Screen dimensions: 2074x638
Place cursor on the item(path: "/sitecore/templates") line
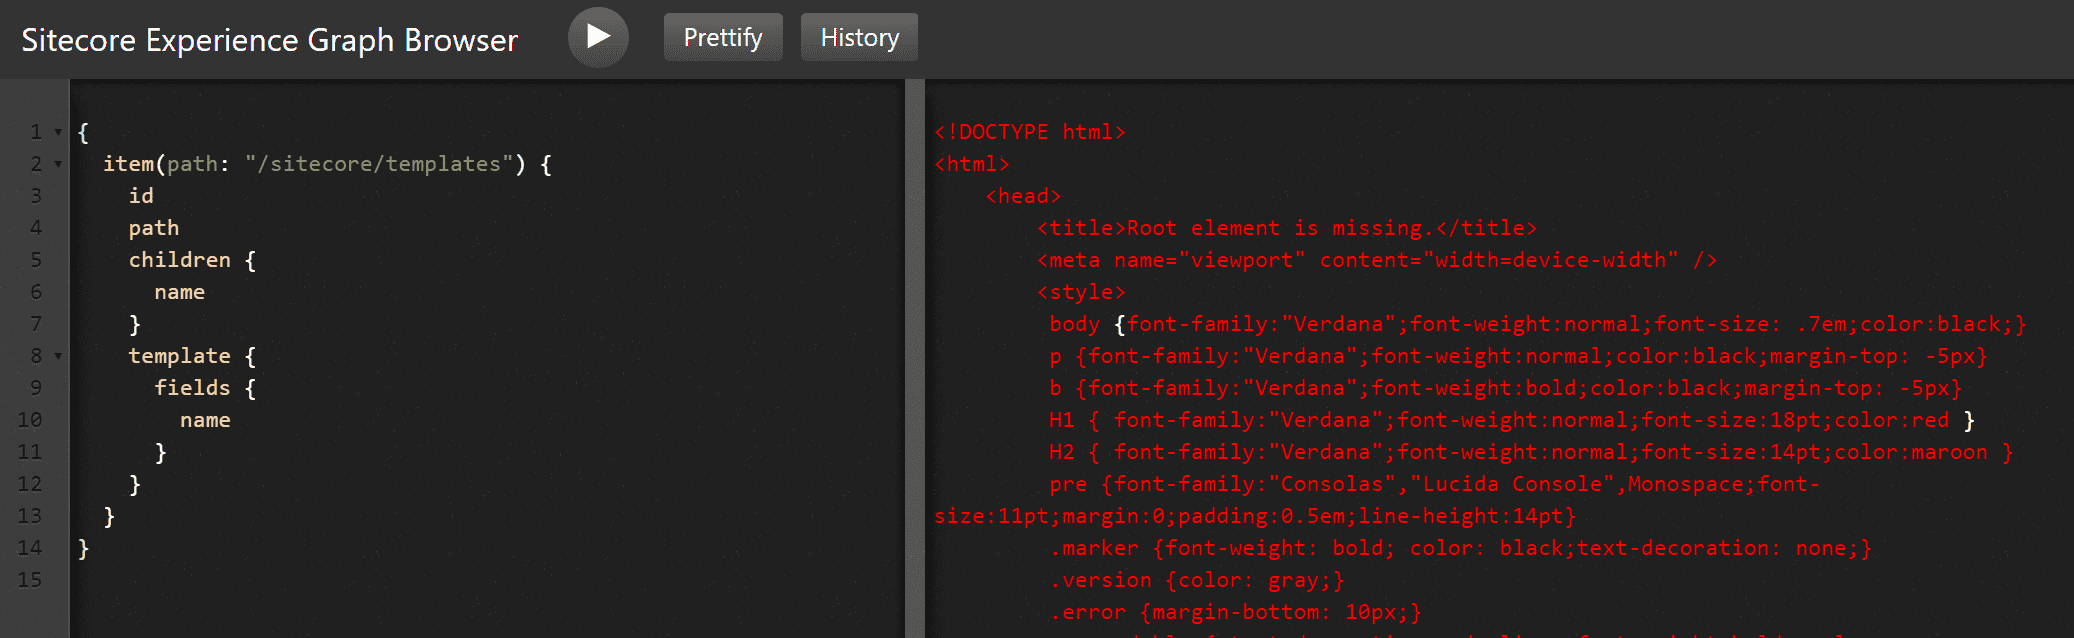(x=328, y=164)
